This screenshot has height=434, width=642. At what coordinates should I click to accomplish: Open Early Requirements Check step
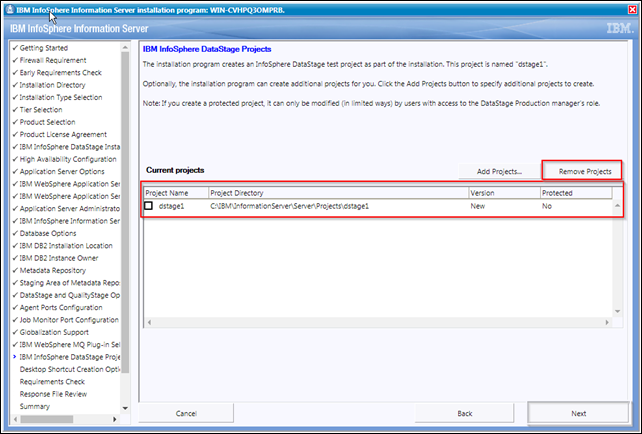point(61,72)
